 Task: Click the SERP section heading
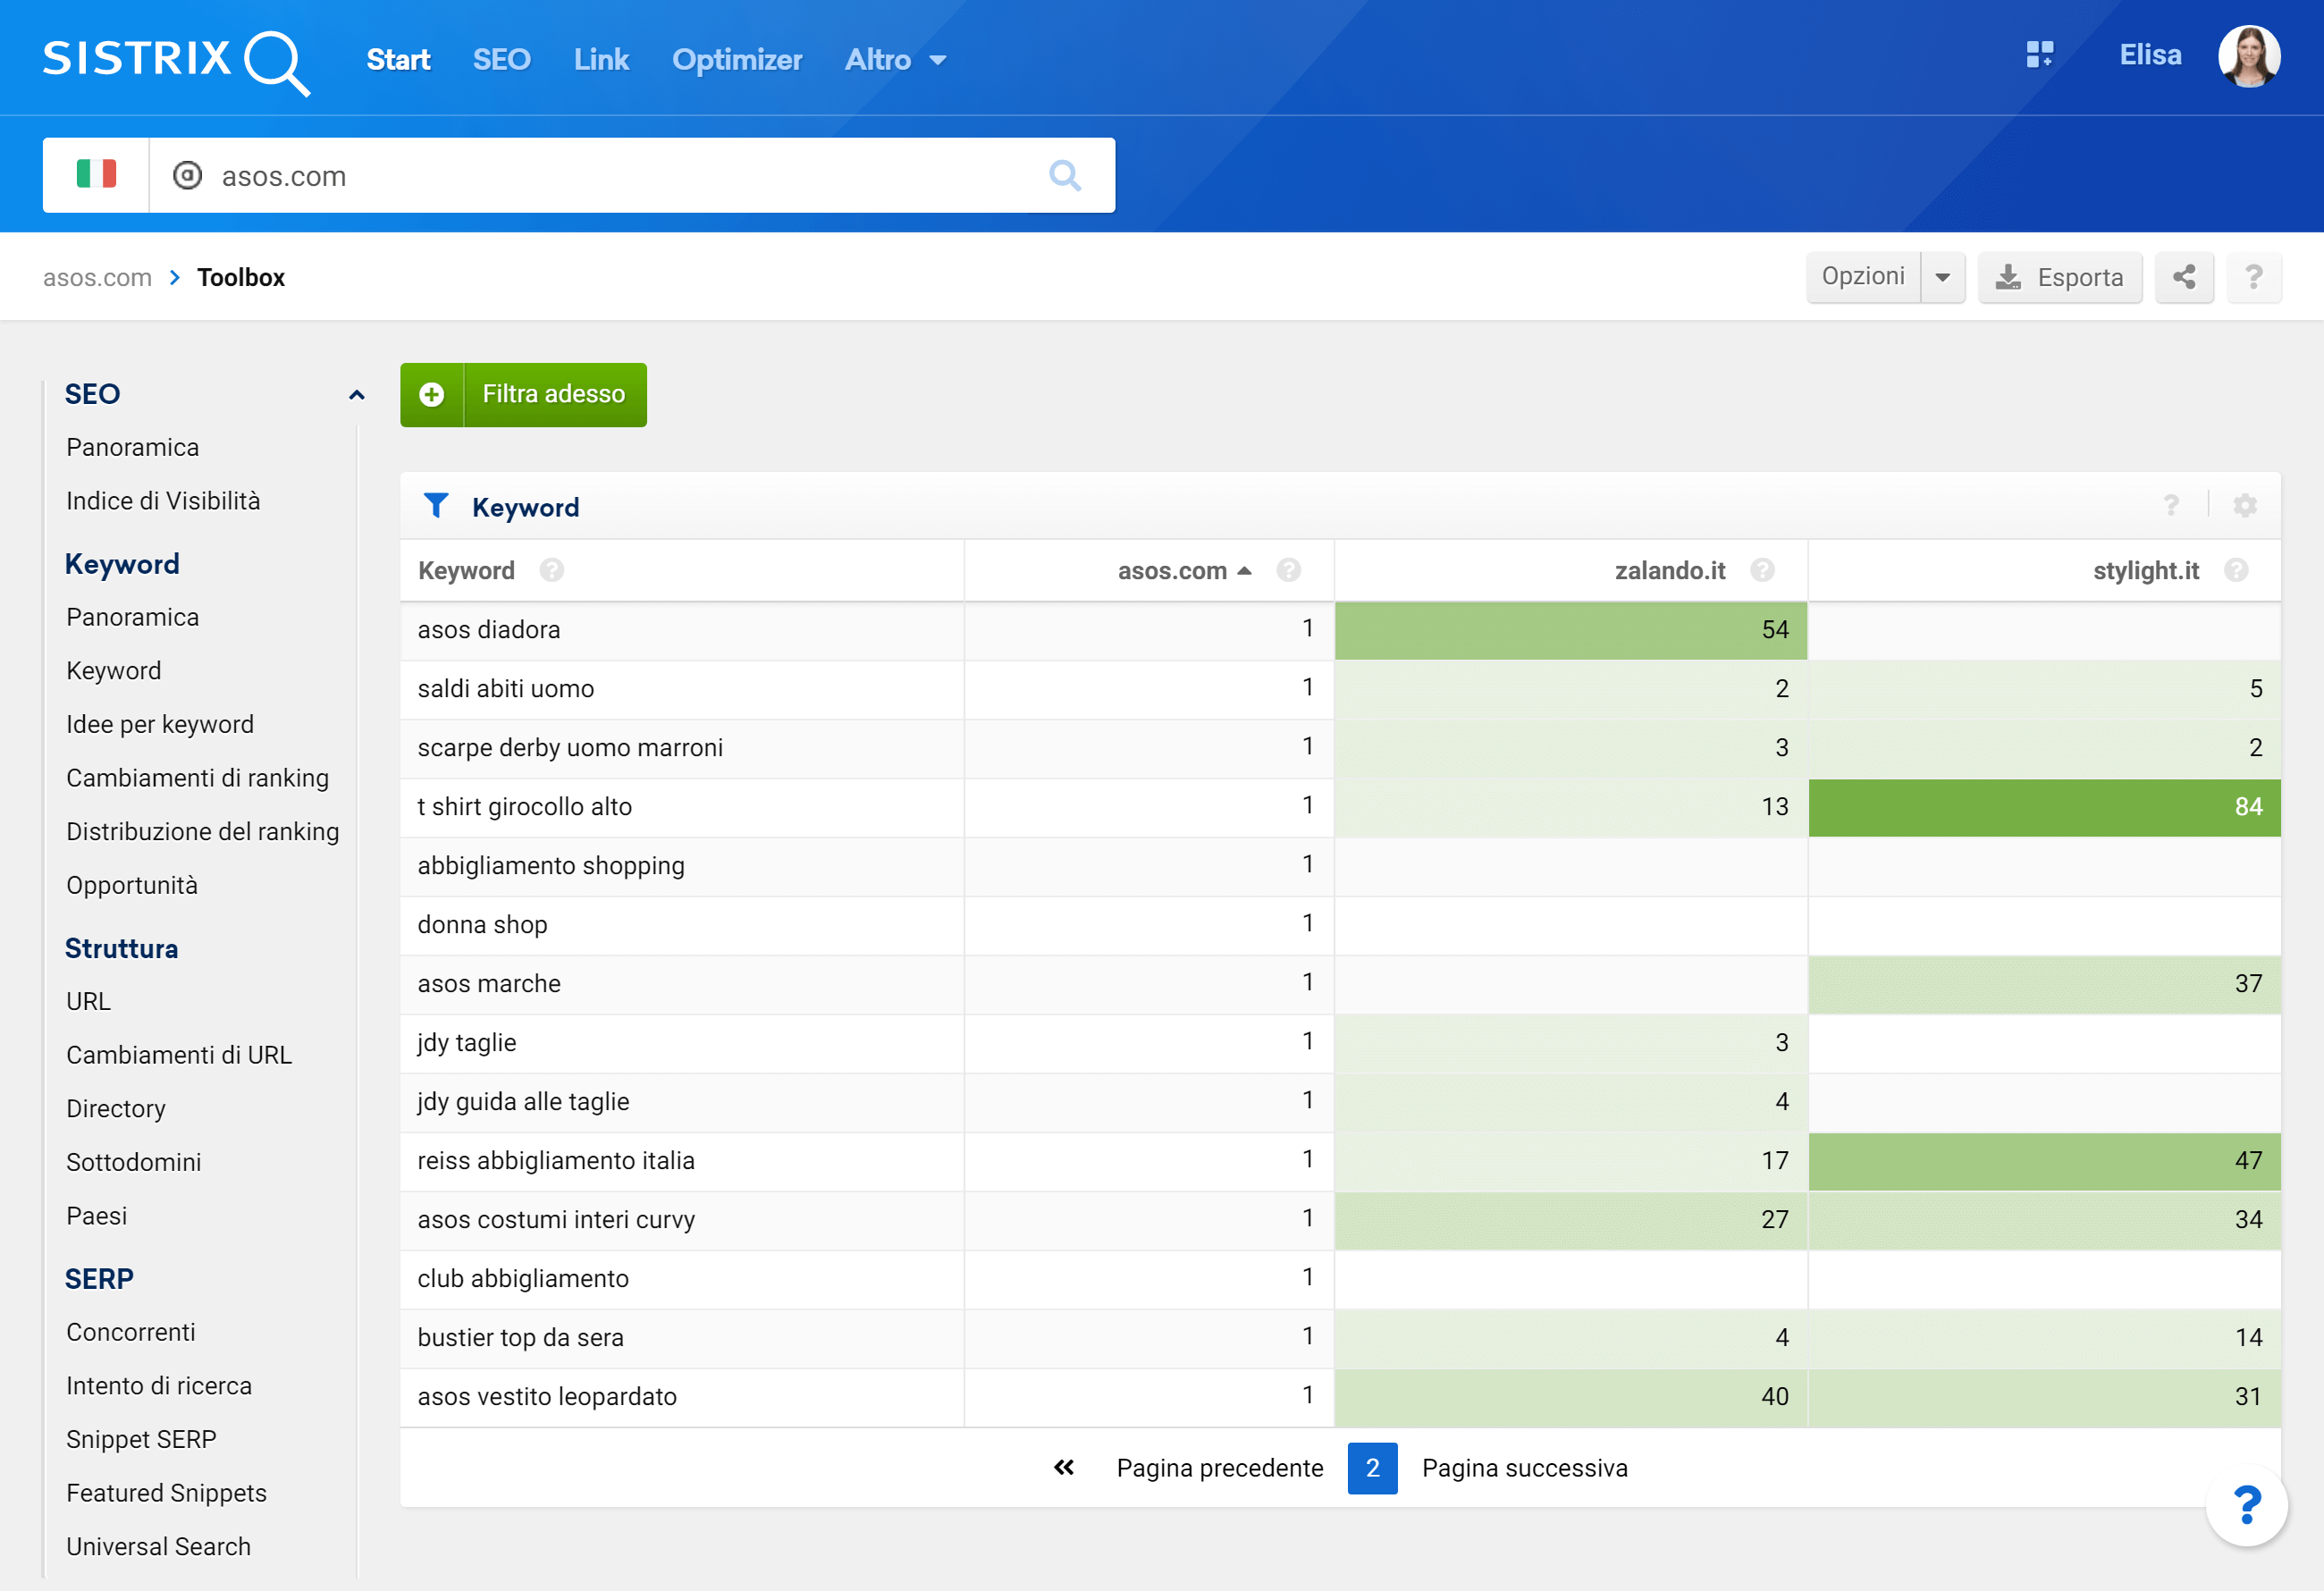99,1278
